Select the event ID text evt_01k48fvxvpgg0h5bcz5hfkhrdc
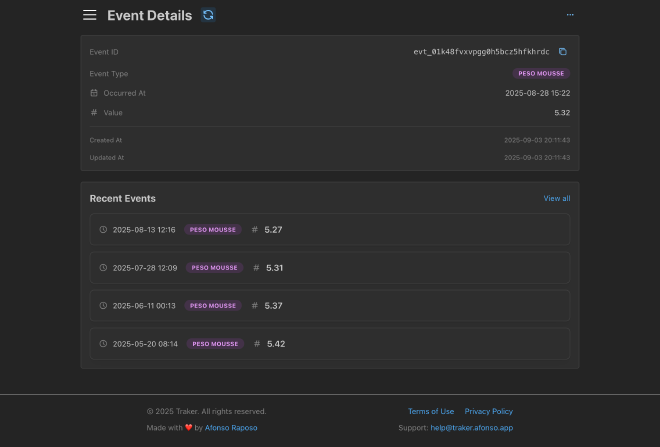The width and height of the screenshot is (660, 447). click(x=481, y=52)
